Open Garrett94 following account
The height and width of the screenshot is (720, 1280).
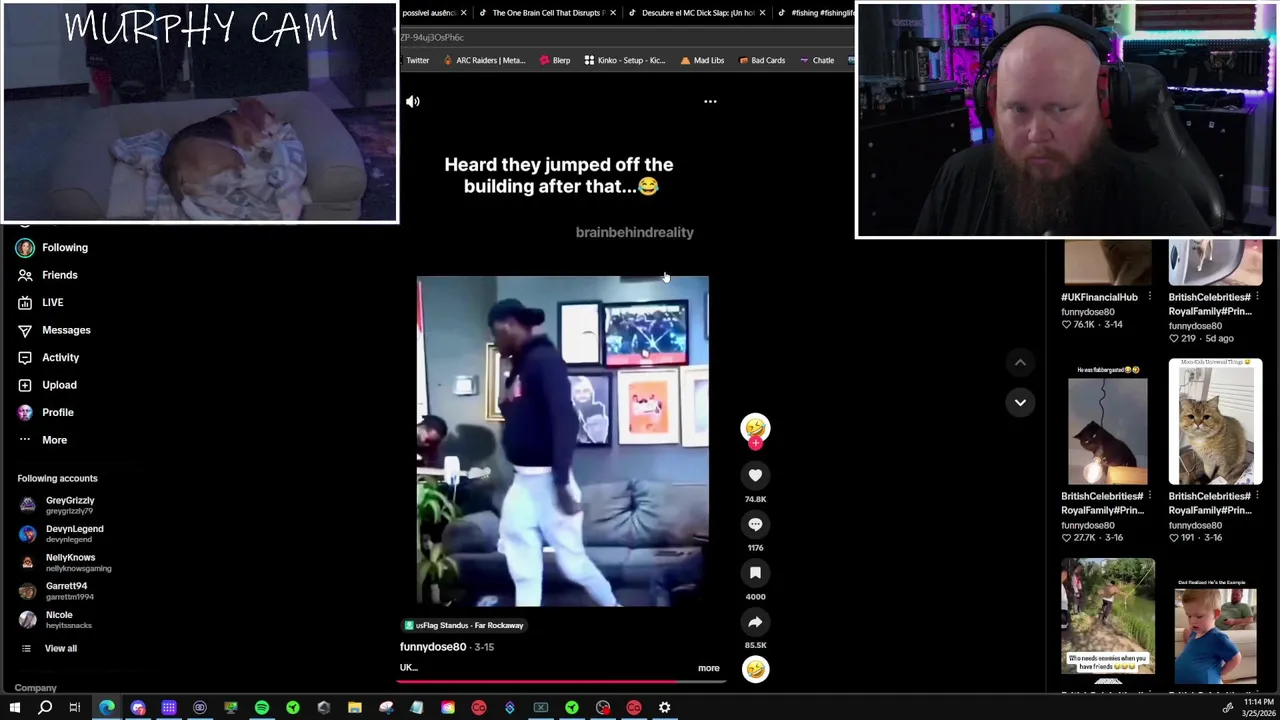[56, 591]
